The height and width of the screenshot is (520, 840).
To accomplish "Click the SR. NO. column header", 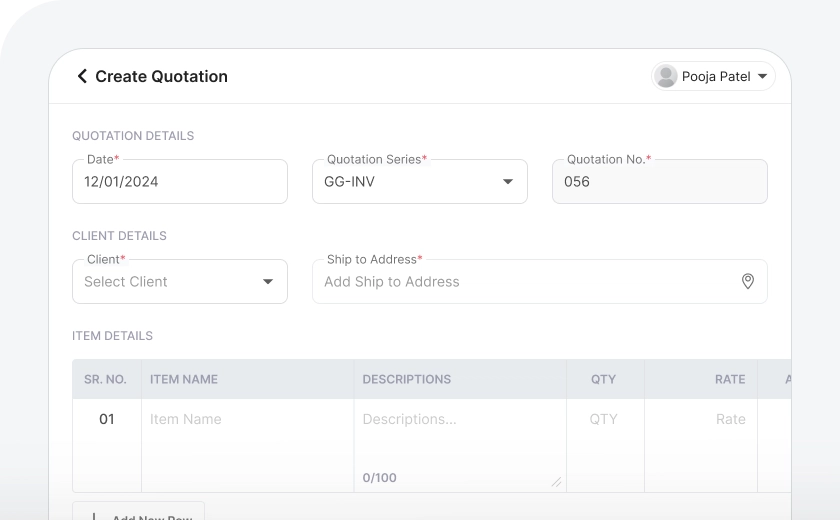I will [x=105, y=379].
